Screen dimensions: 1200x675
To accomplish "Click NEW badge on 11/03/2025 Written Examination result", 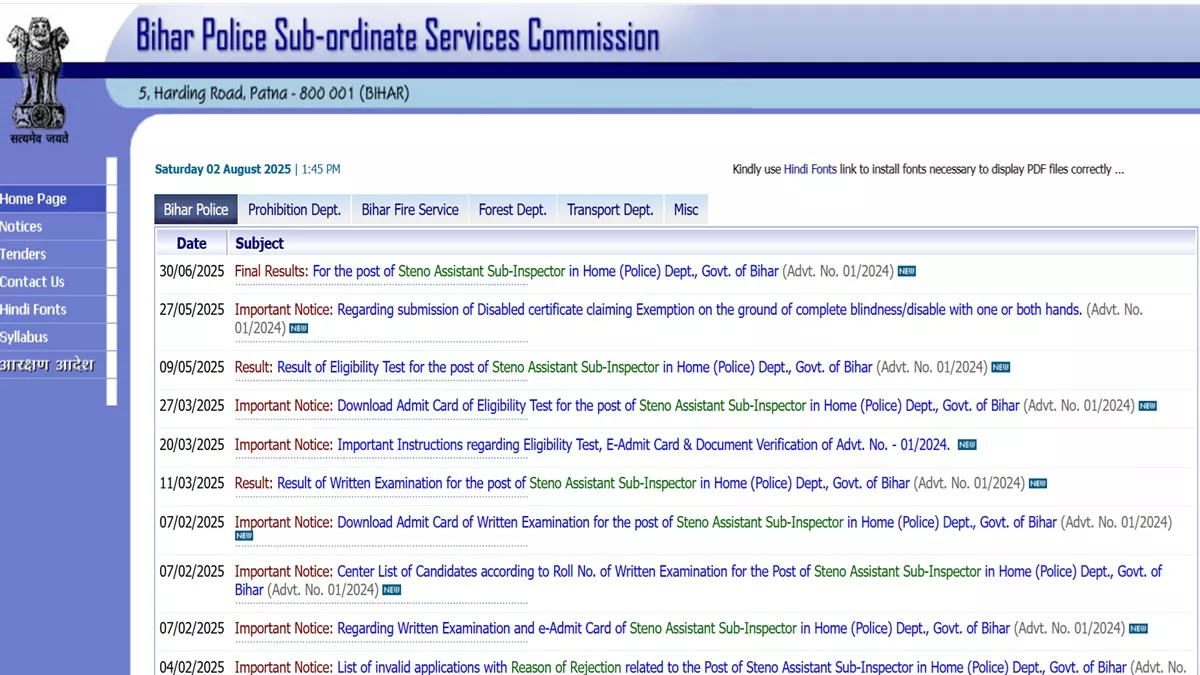I will tap(1038, 484).
